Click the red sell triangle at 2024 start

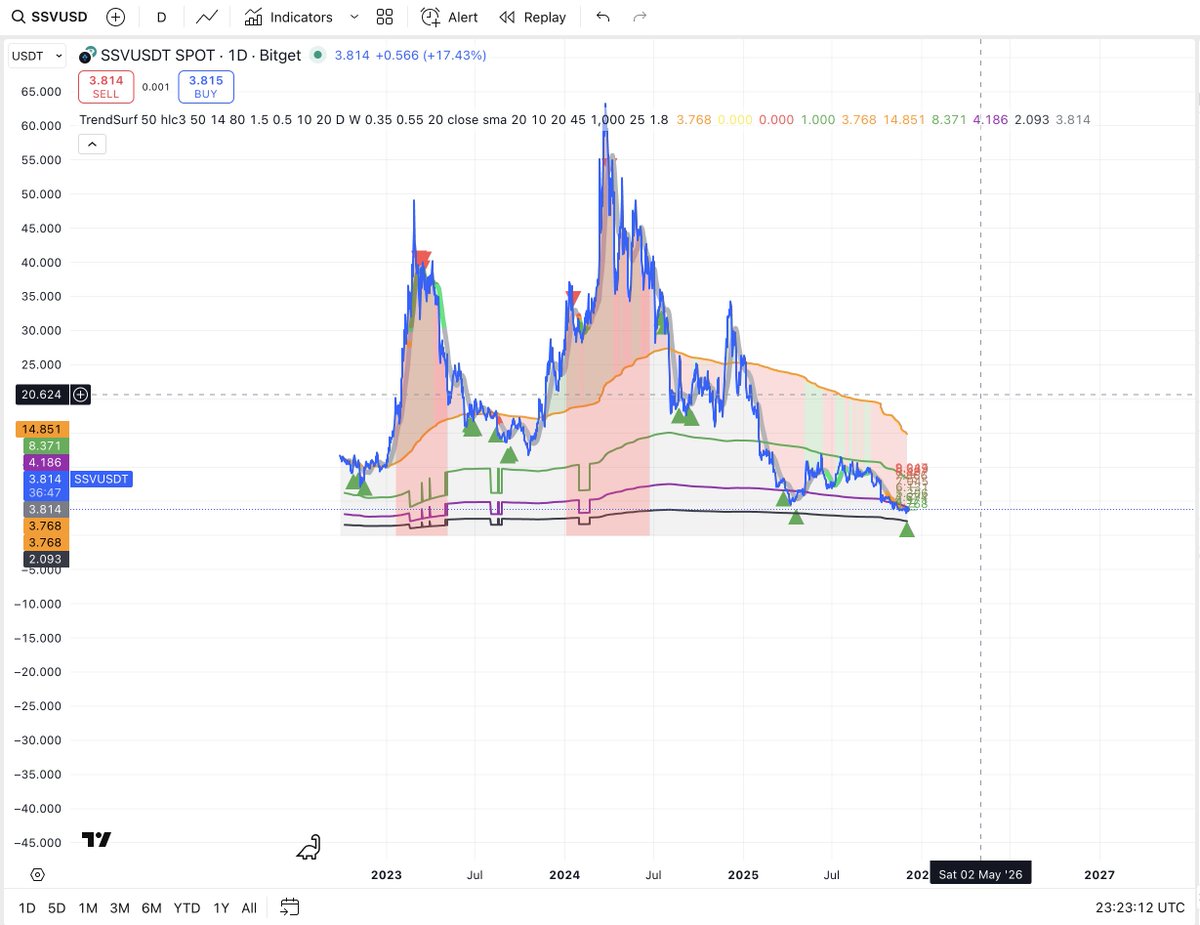click(573, 297)
